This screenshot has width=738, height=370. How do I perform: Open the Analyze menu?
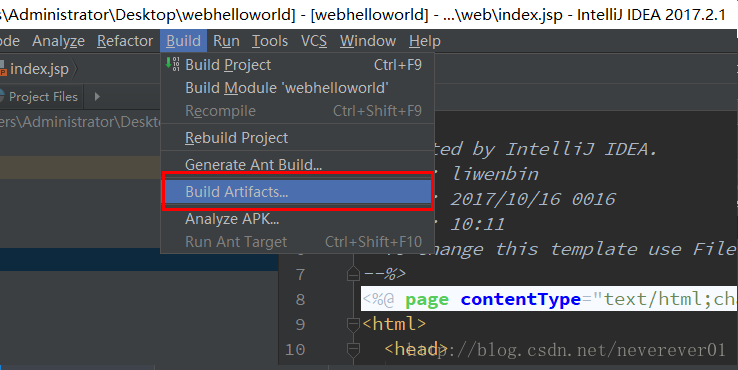(58, 41)
